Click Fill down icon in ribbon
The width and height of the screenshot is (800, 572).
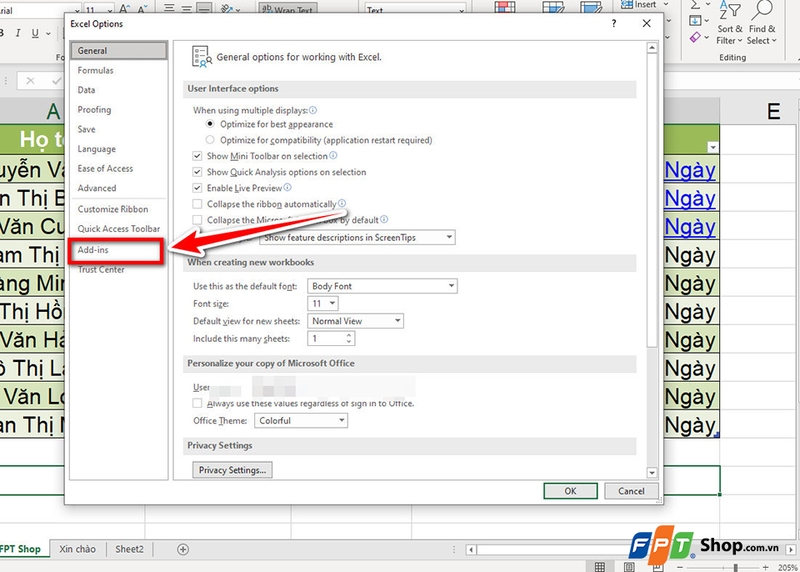coord(695,21)
